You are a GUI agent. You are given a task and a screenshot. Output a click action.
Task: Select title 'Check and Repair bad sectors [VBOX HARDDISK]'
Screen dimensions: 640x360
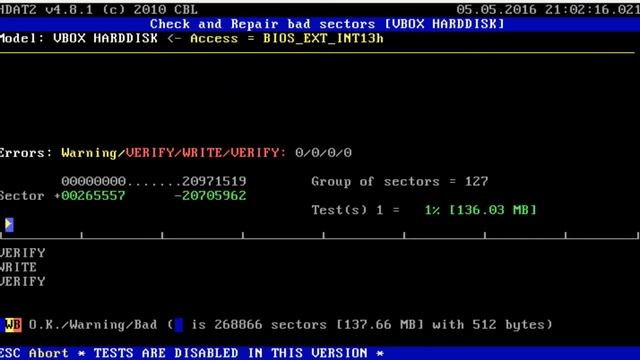(x=327, y=24)
